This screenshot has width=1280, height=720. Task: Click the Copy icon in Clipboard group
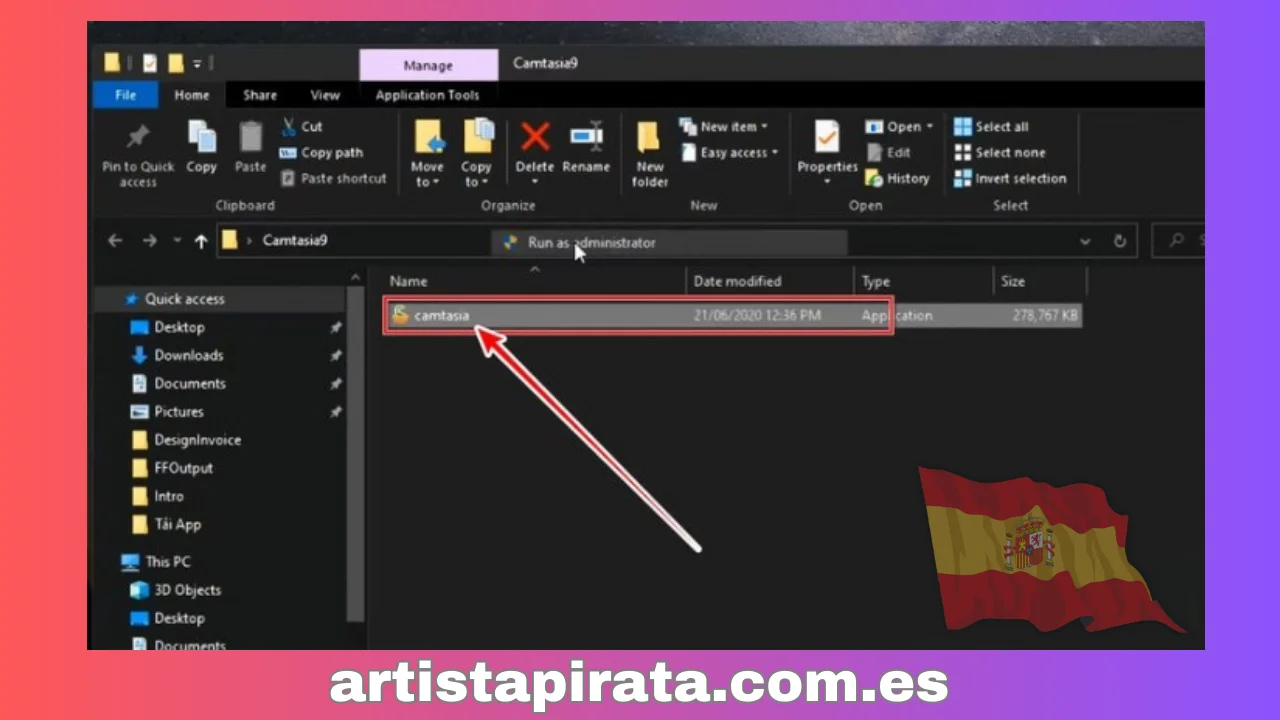pos(201,137)
